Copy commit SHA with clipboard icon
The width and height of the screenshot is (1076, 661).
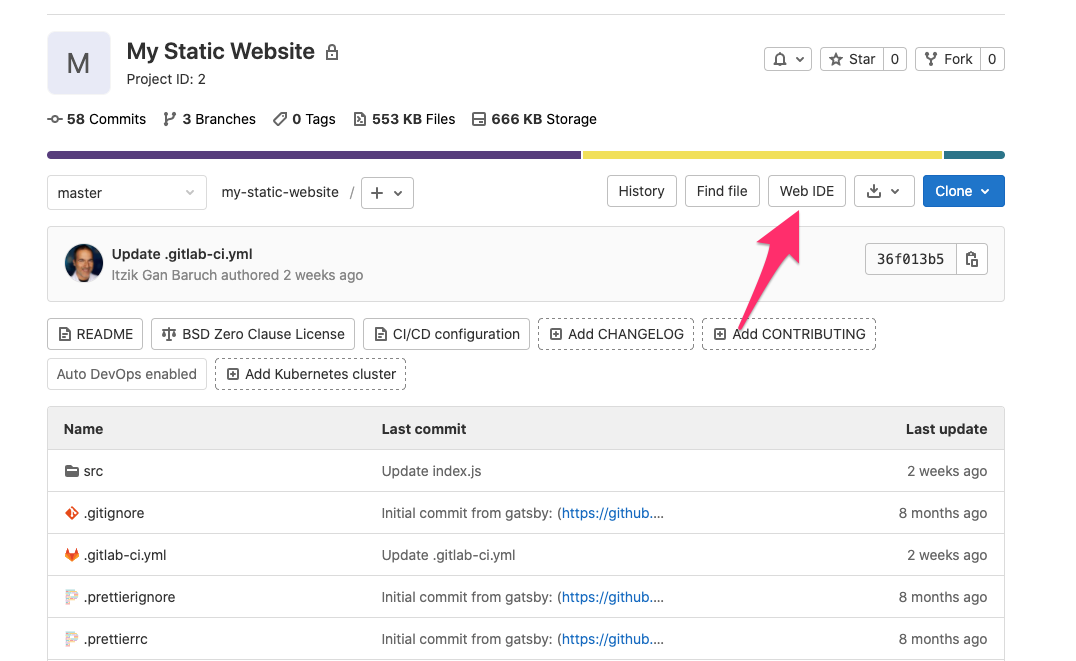pos(972,259)
